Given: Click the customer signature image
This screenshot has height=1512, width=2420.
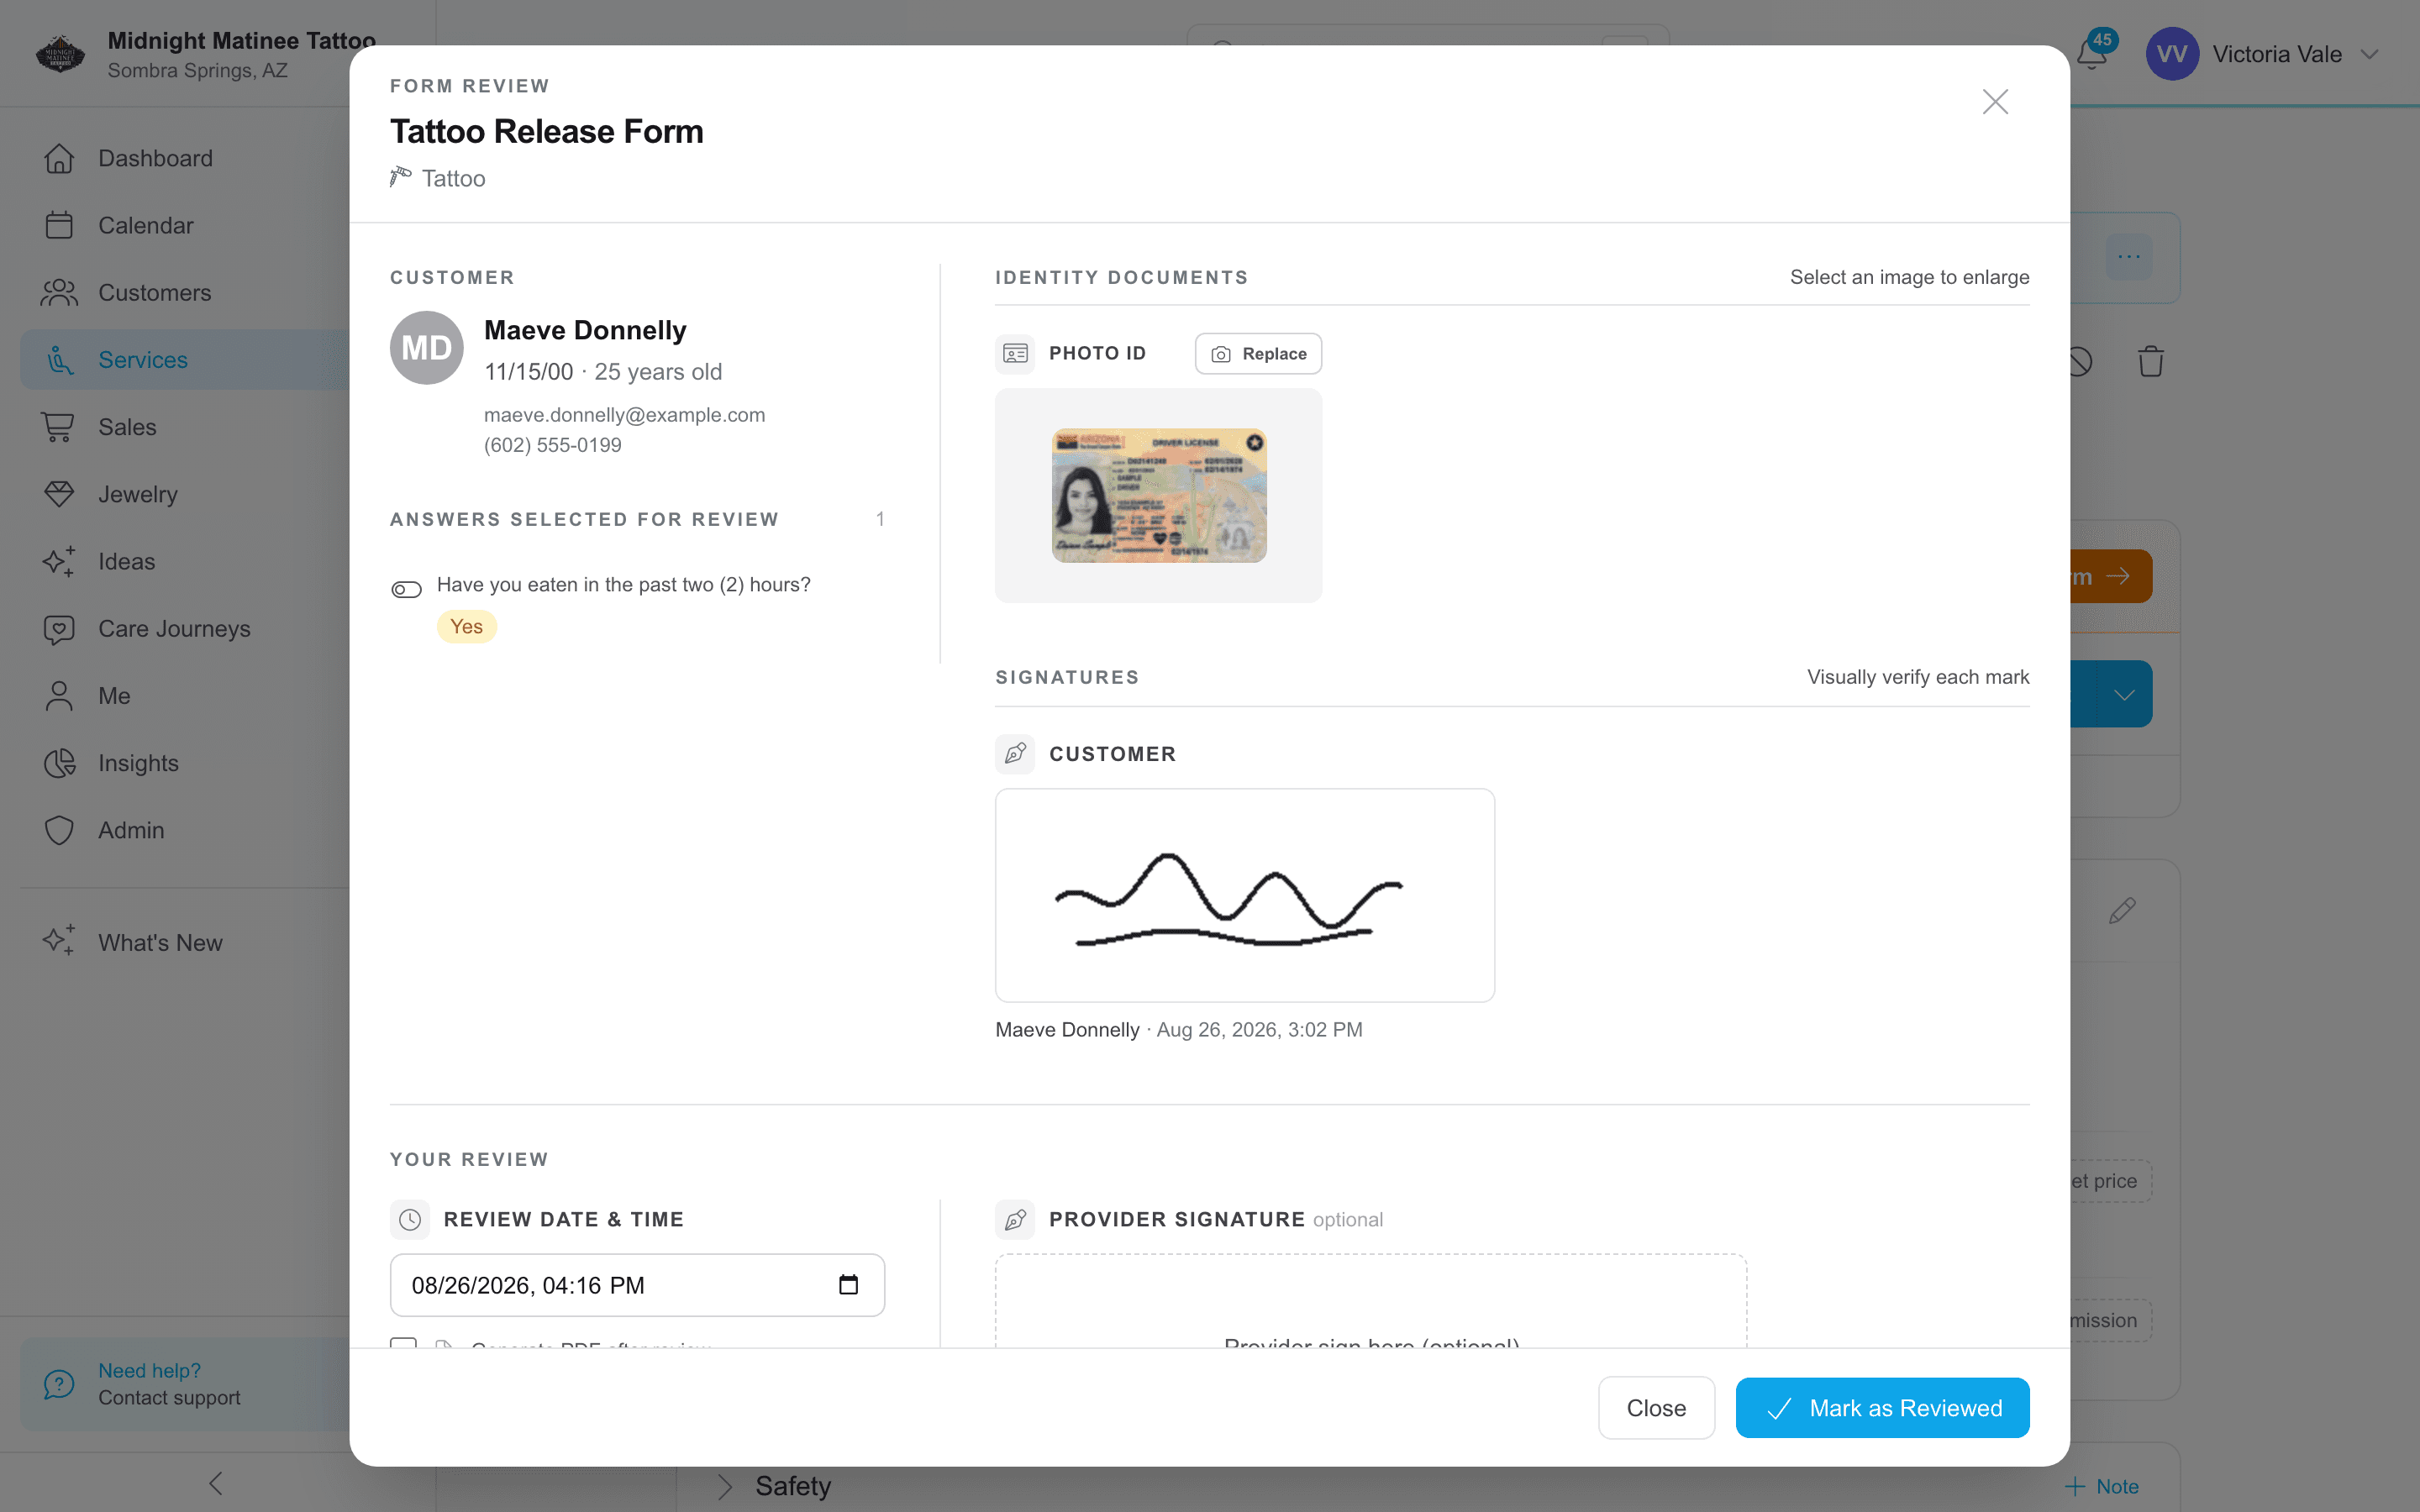Looking at the screenshot, I should (1245, 895).
